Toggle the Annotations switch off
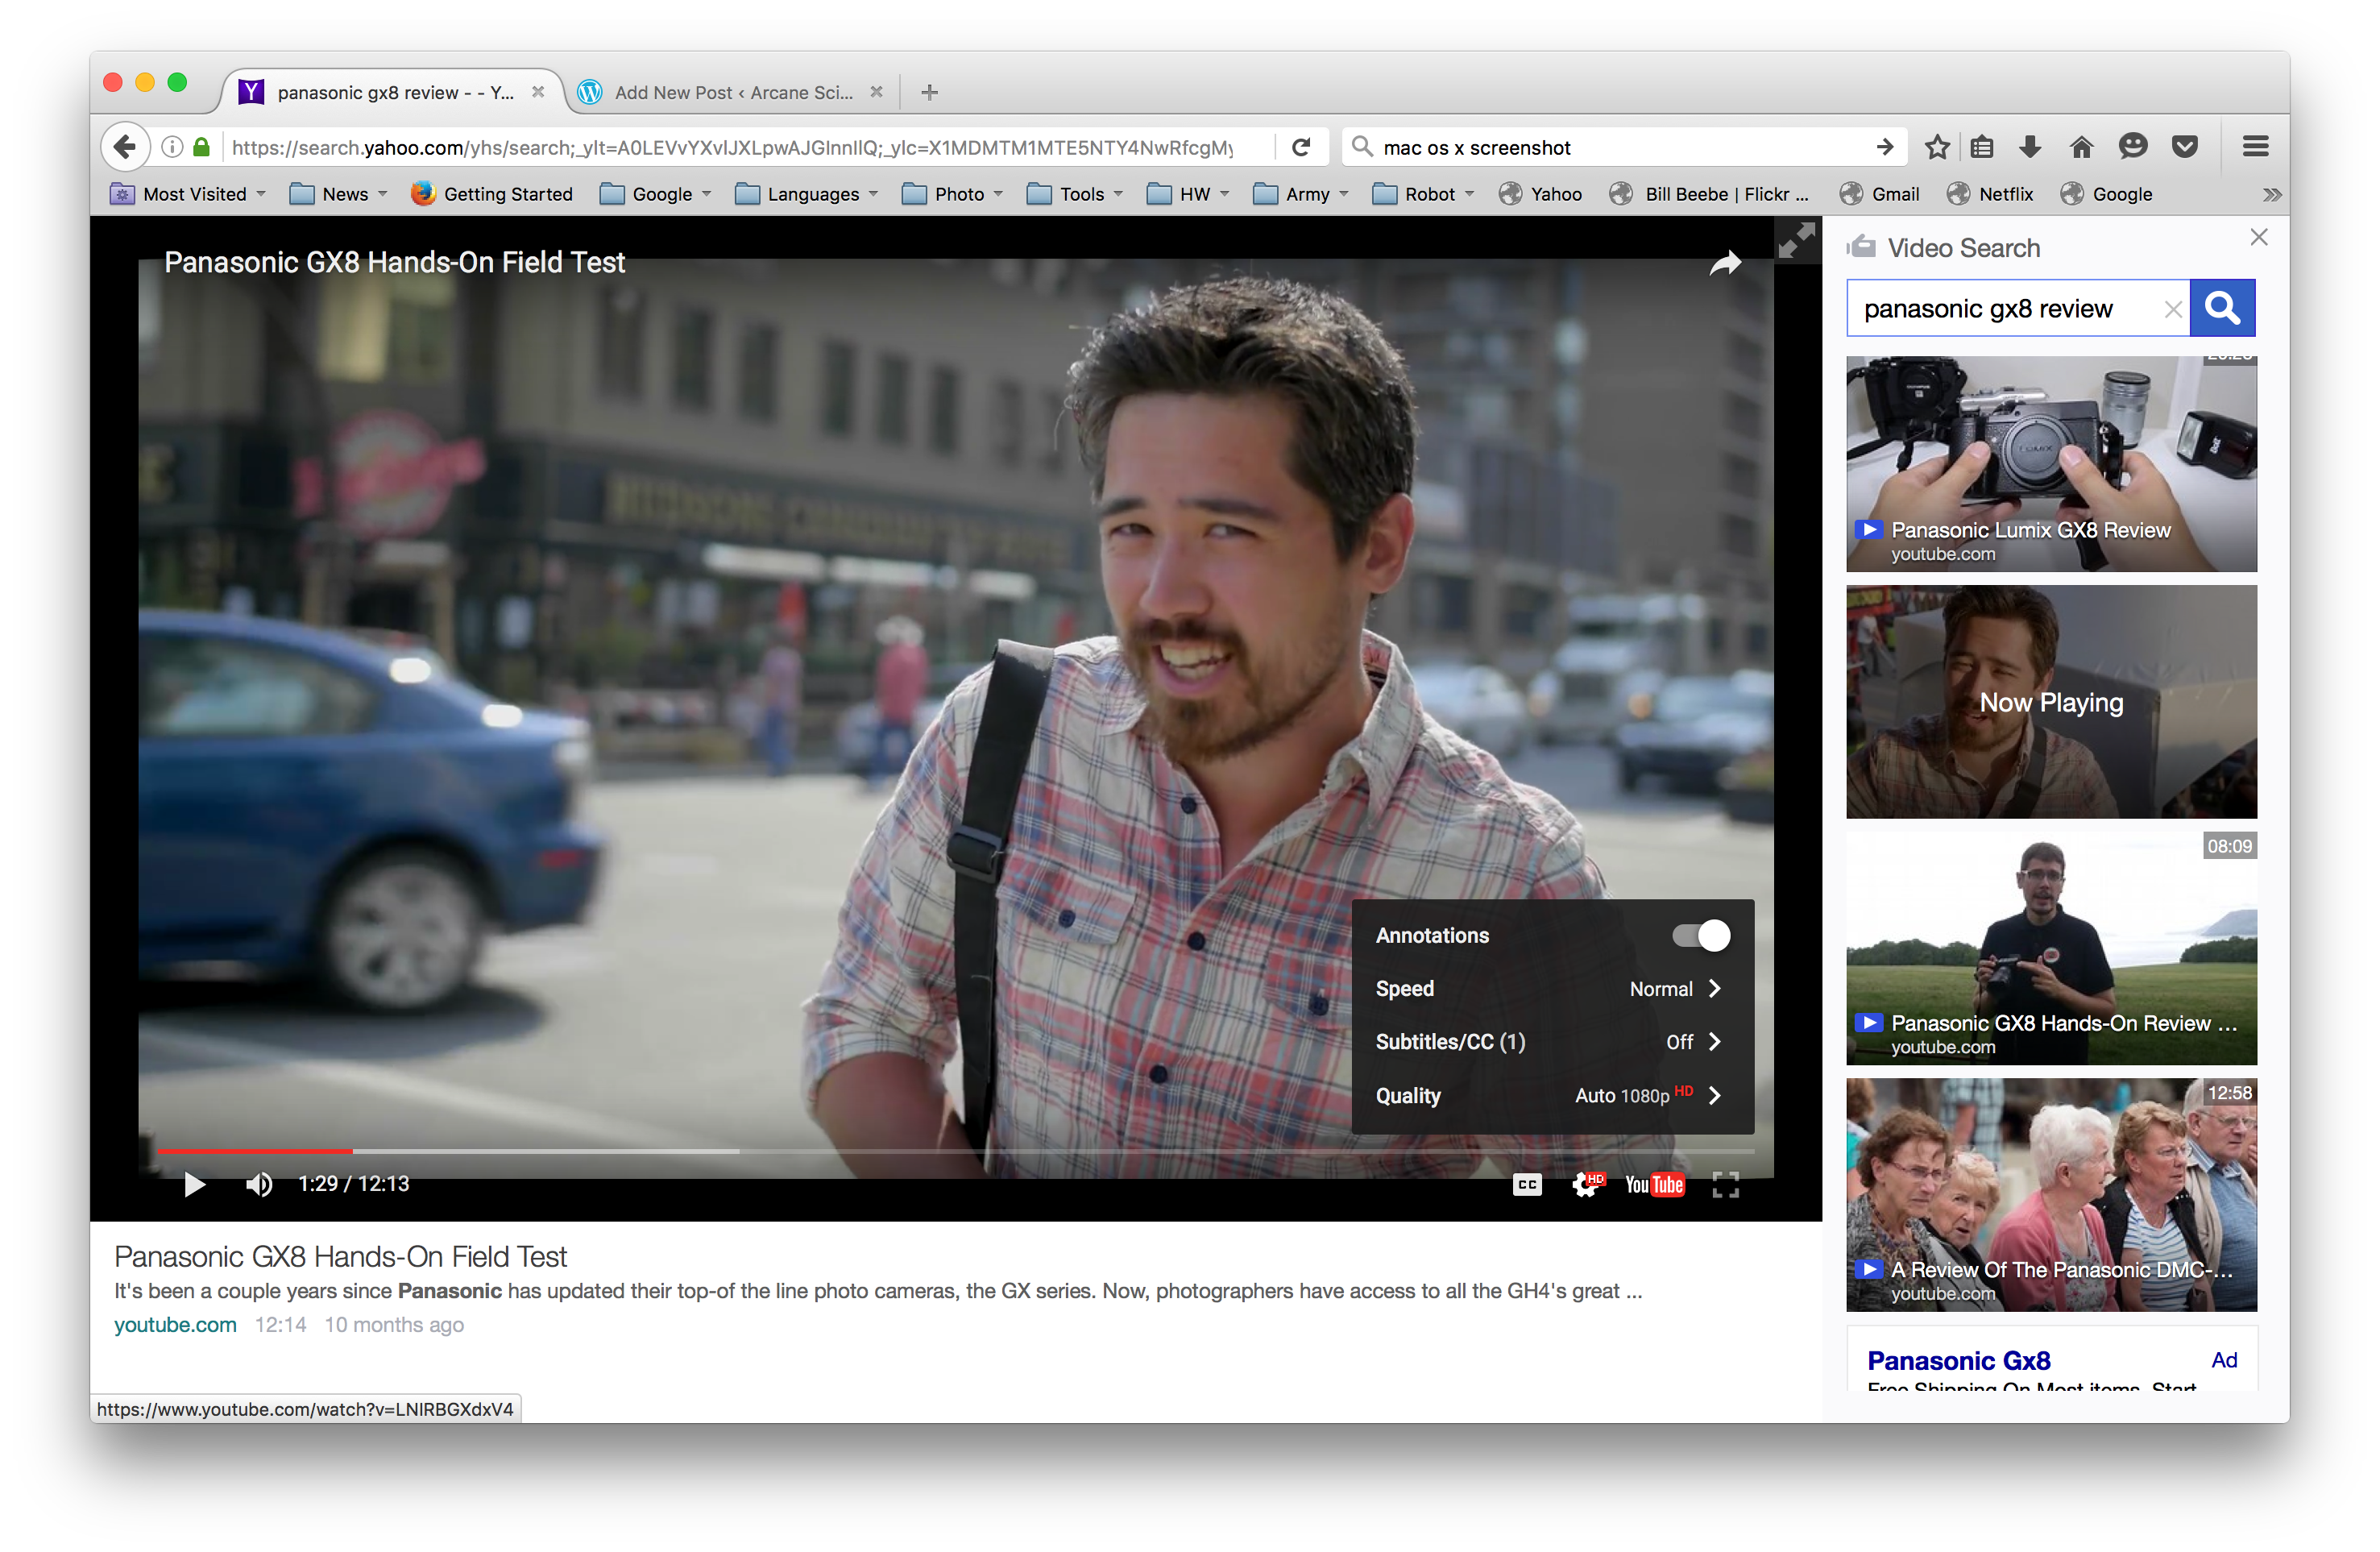2380x1552 pixels. 1701,935
